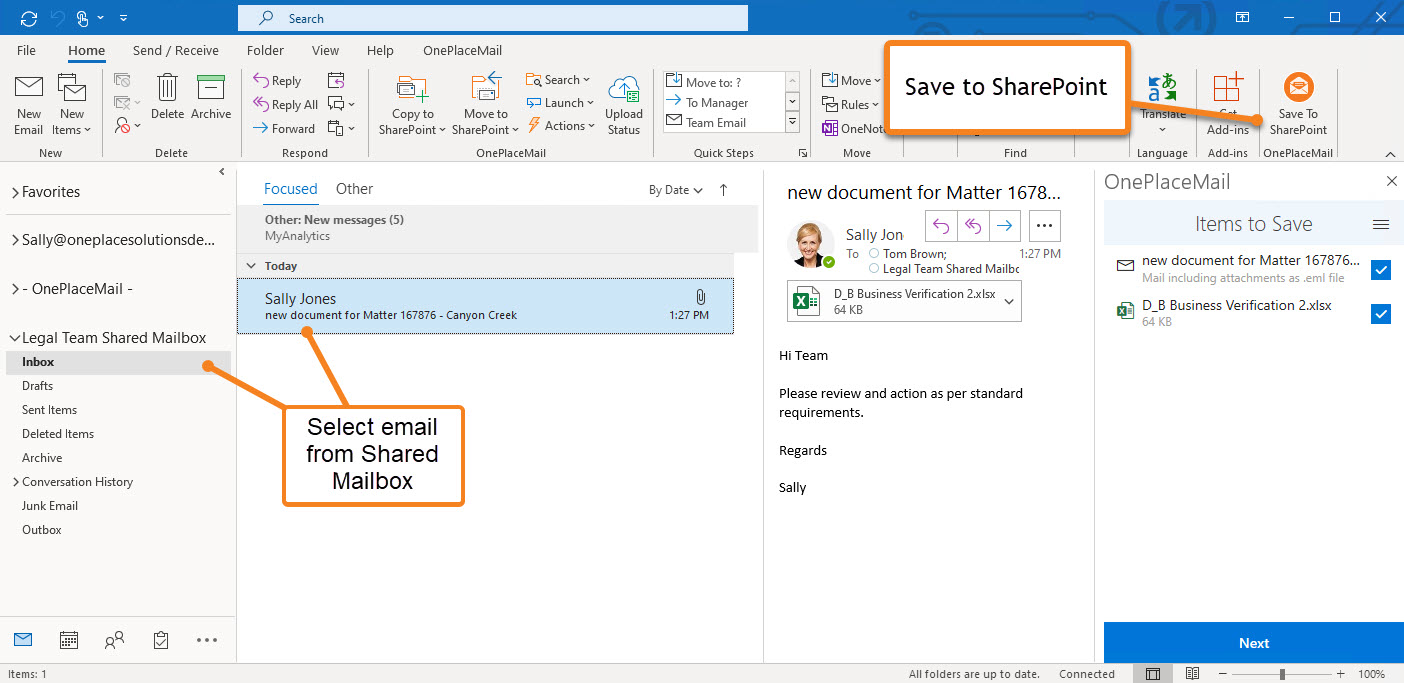Screen dimensions: 1404x683
Task: Reverse the sort order arrow
Action: coord(724,190)
